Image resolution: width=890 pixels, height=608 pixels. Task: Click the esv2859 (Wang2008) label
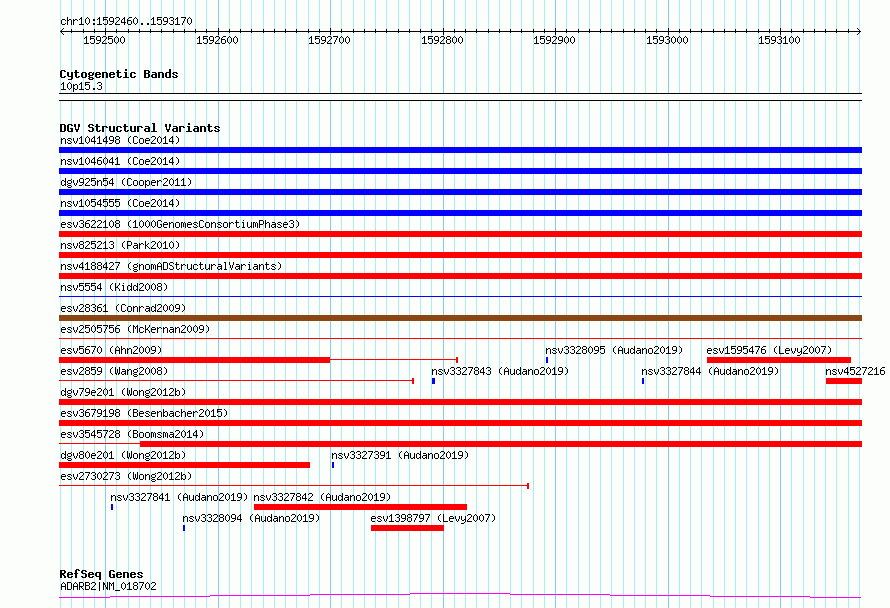click(114, 371)
